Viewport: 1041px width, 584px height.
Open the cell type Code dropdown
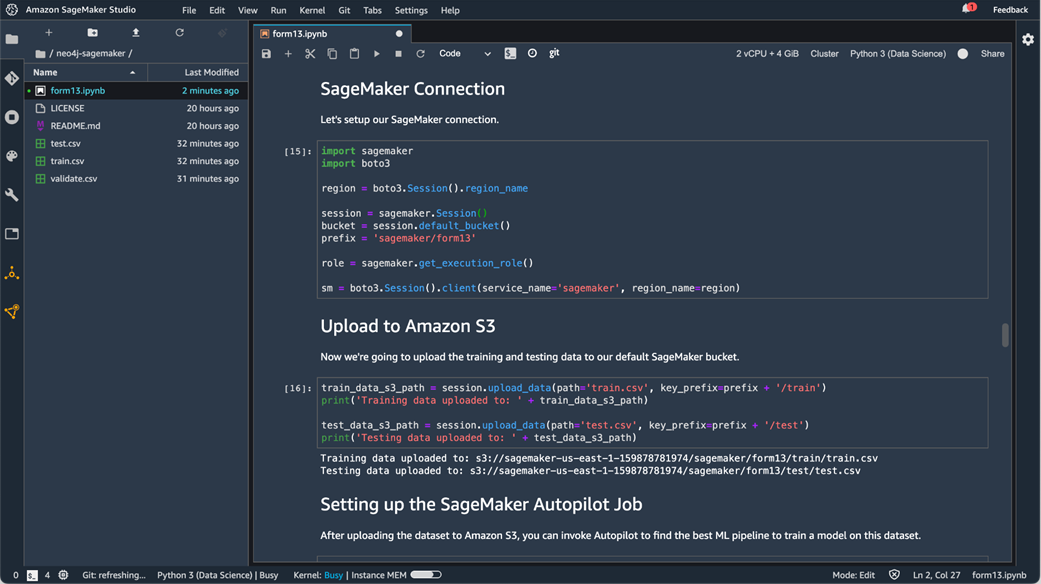click(465, 54)
